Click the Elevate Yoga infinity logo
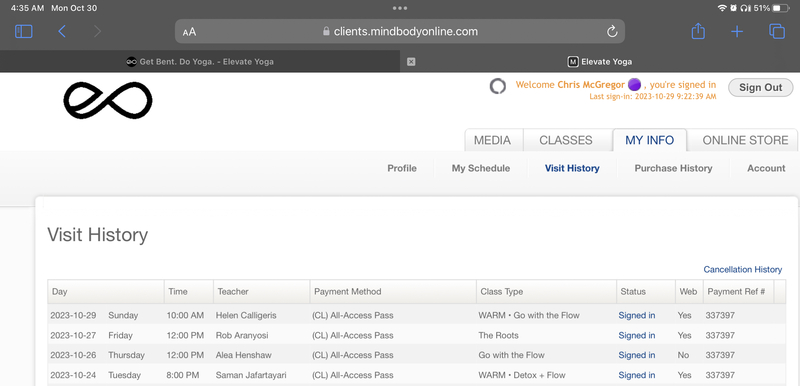 tap(108, 100)
